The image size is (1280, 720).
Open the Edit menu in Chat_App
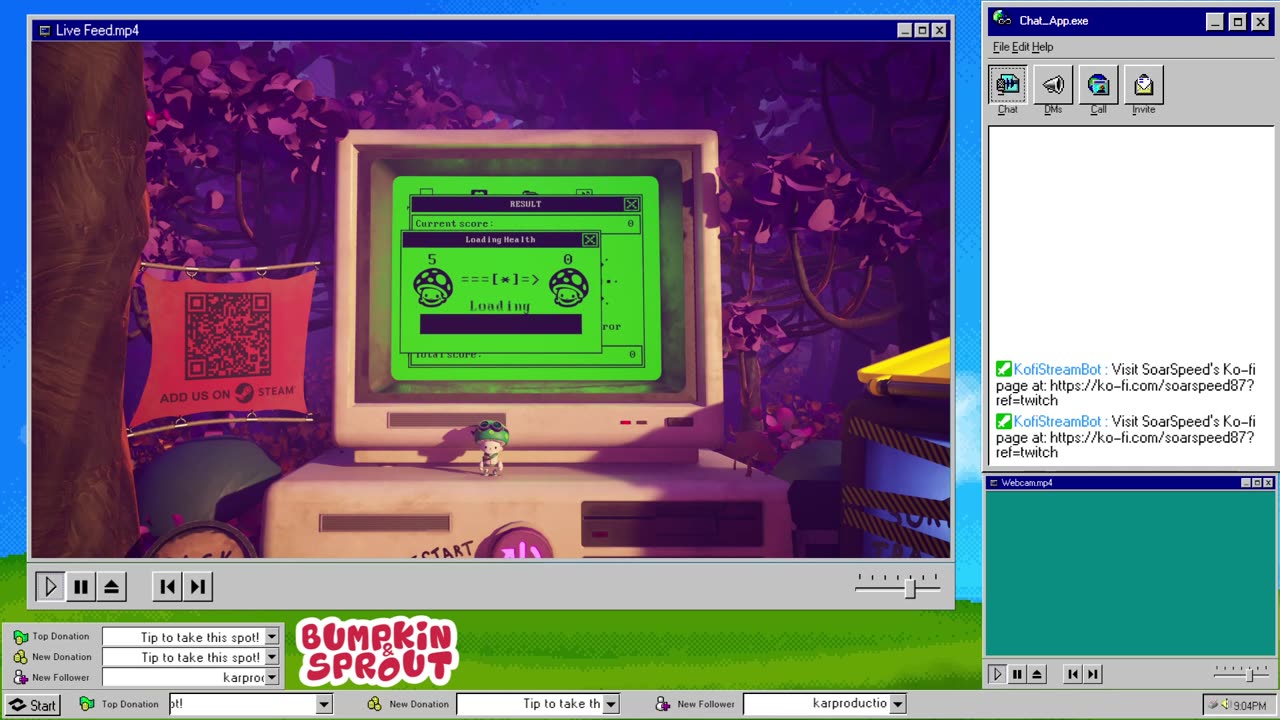click(x=1020, y=47)
